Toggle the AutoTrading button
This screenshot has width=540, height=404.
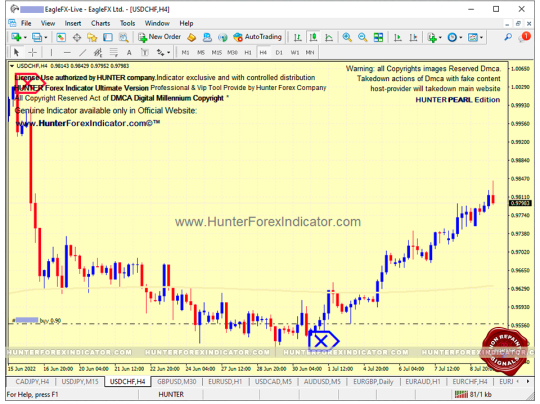[257, 37]
